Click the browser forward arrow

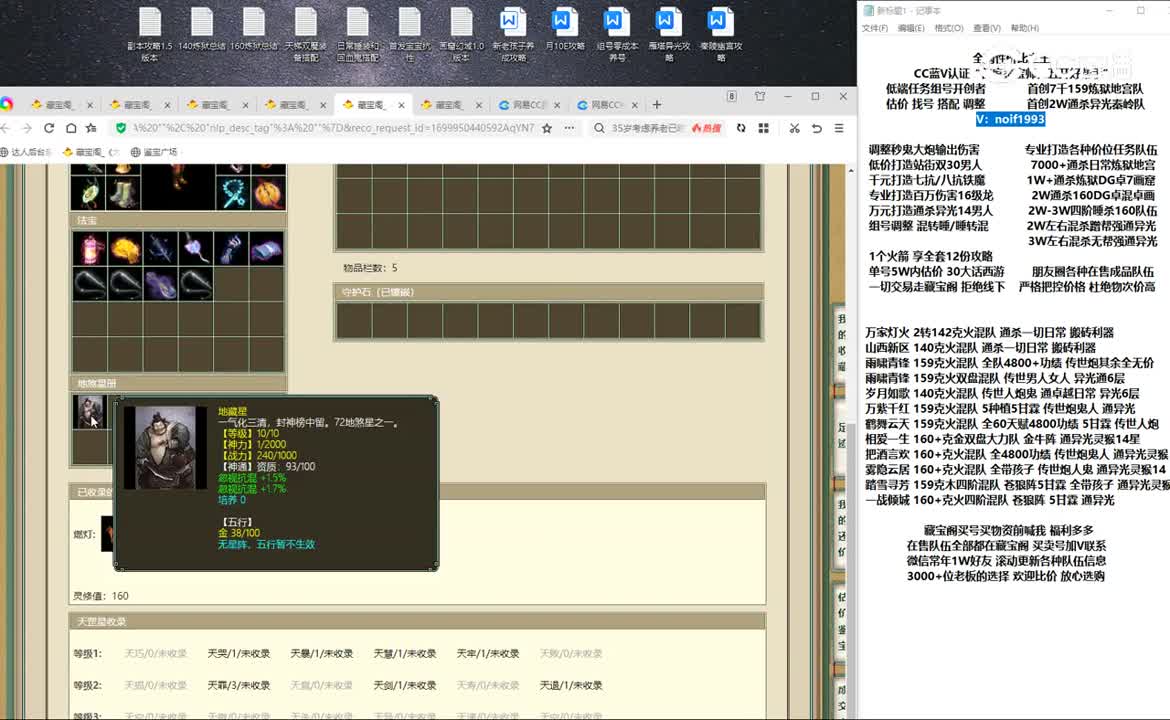pos(27,128)
